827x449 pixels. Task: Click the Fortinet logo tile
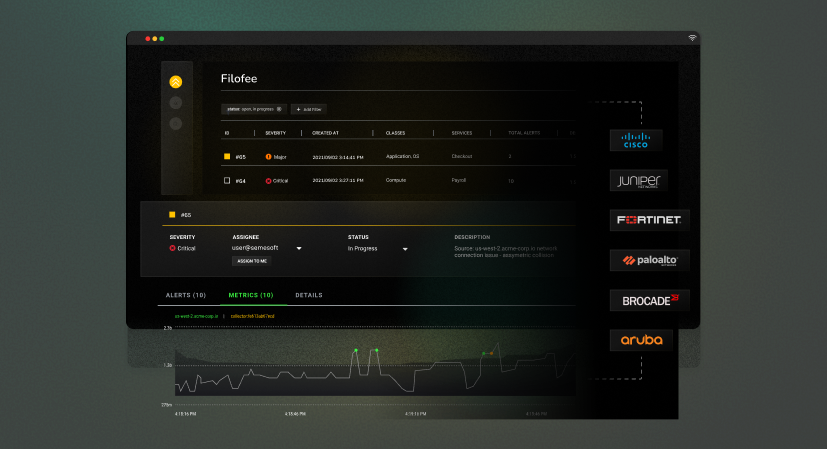(649, 220)
